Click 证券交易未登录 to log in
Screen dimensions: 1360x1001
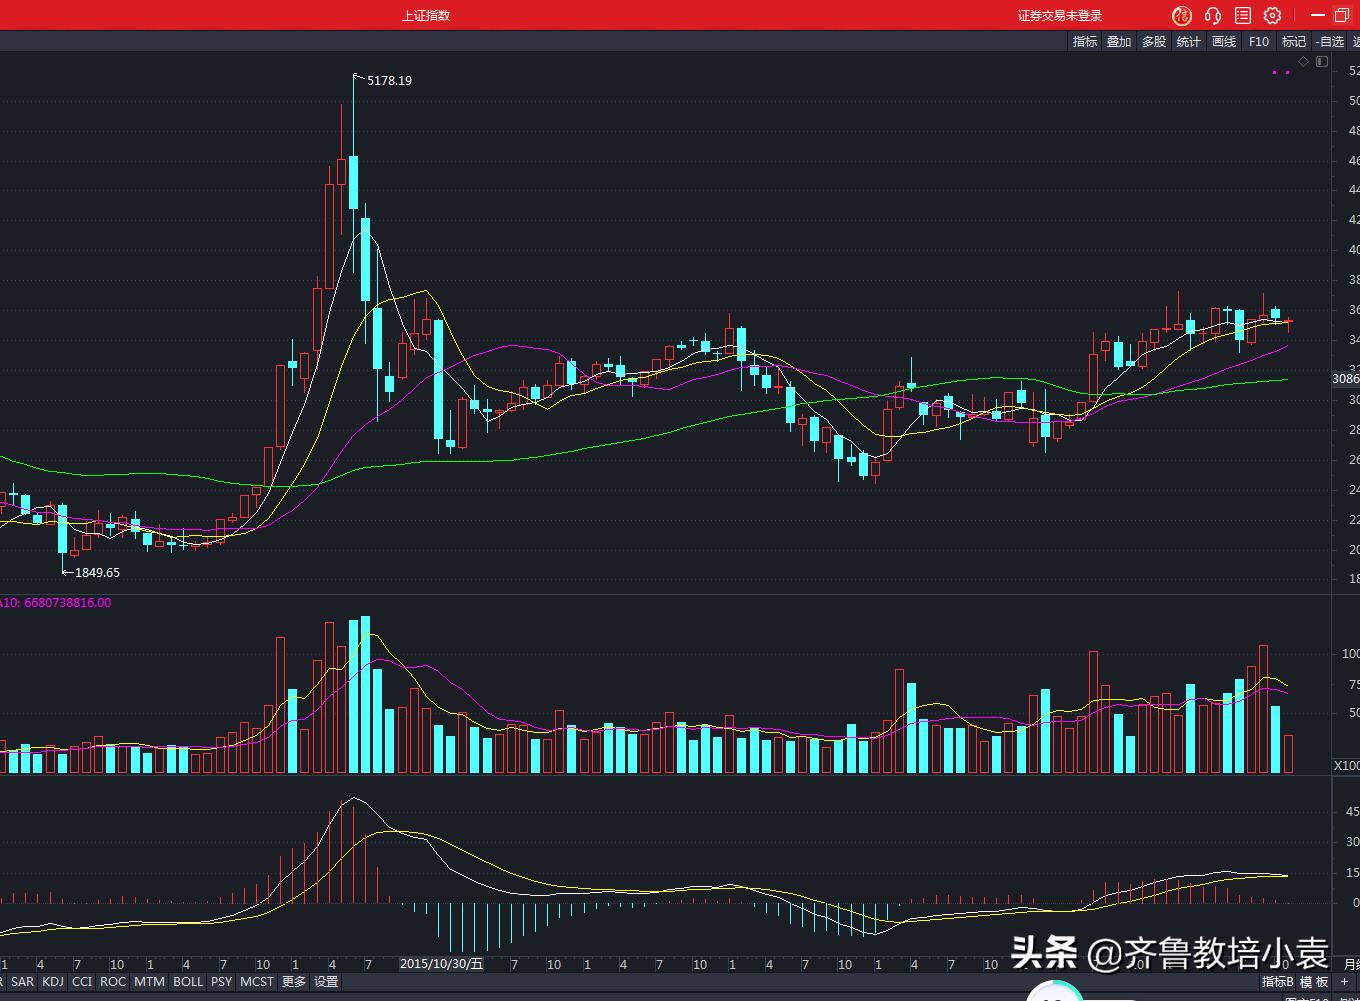tap(1059, 15)
